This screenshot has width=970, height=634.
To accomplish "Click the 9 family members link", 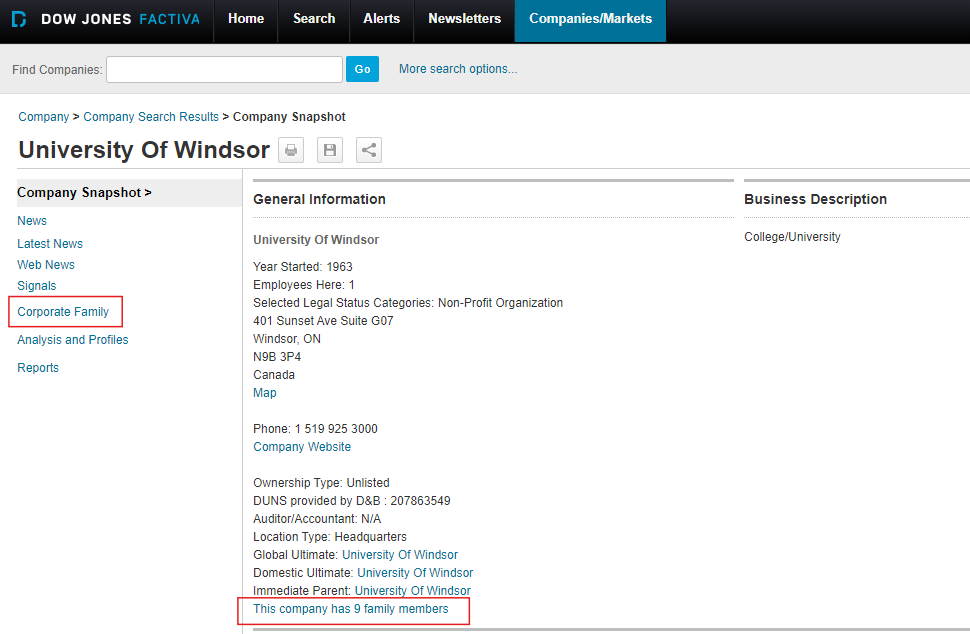I will coord(351,609).
